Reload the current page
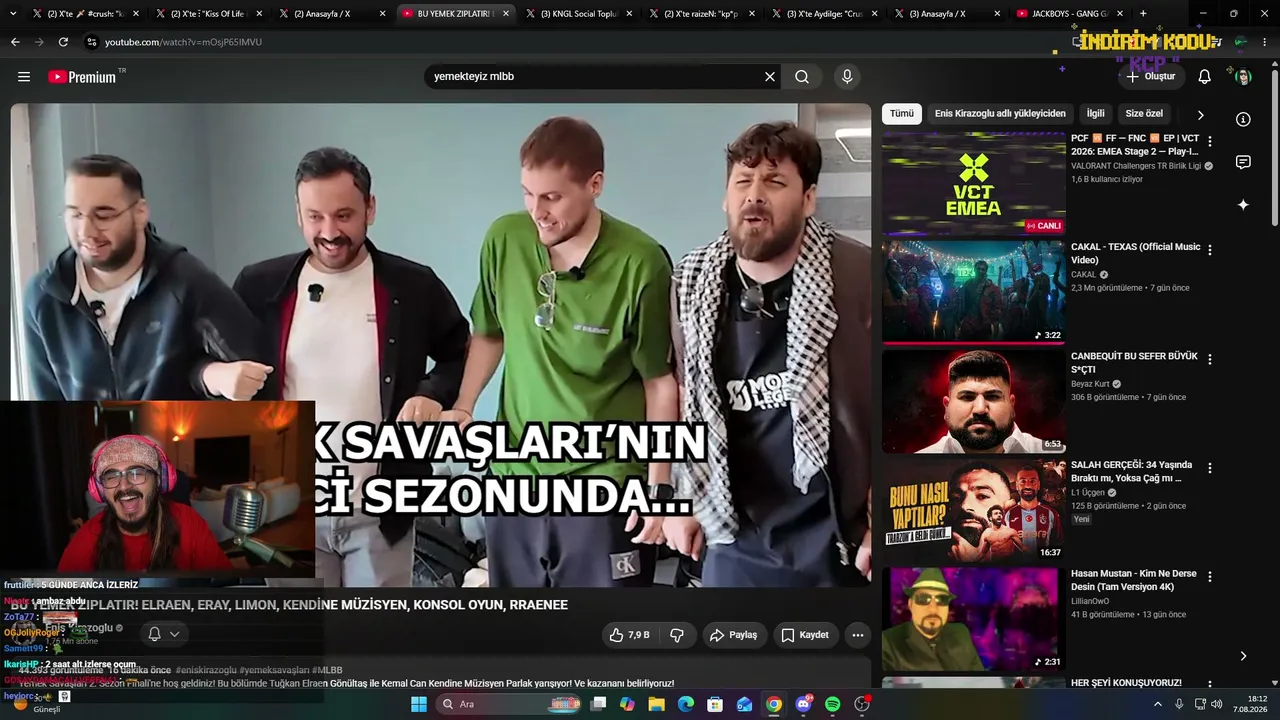The height and width of the screenshot is (720, 1280). tap(63, 42)
